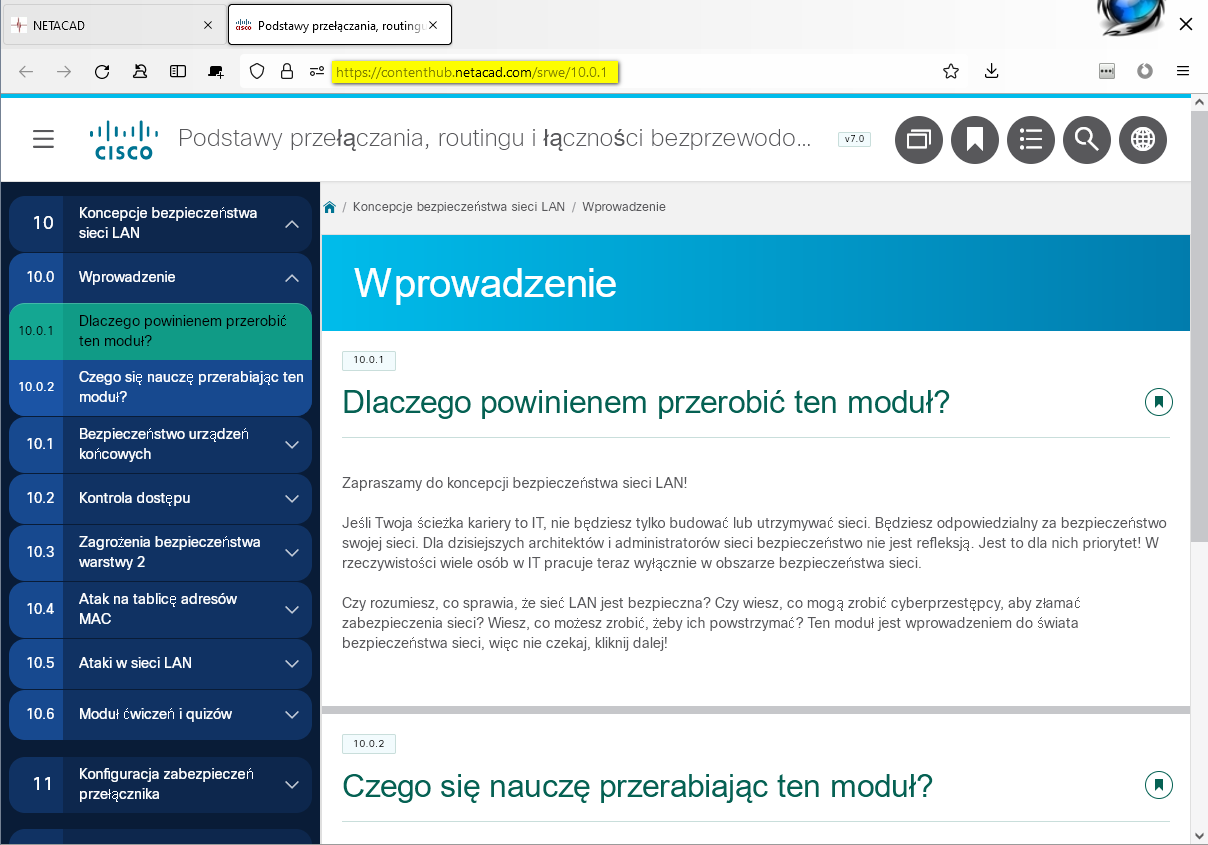The height and width of the screenshot is (845, 1208).
Task: Open the language globe icon
Action: pos(1143,139)
